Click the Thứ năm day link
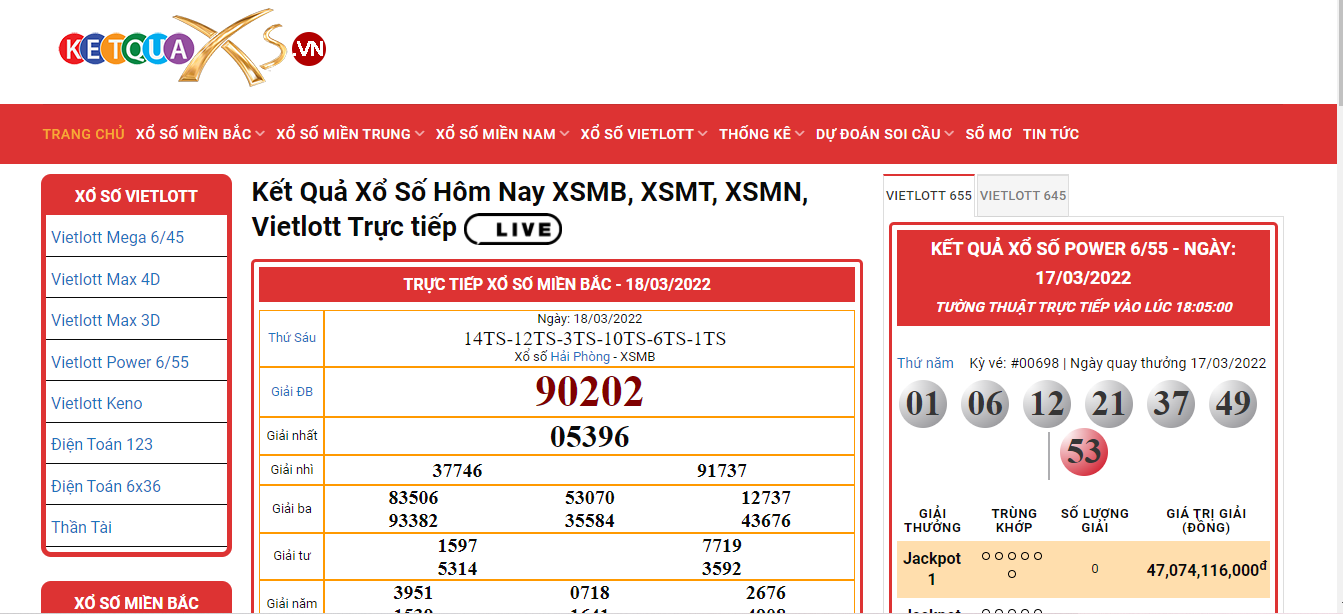The height and width of the screenshot is (614, 1343). pyautogui.click(x=925, y=363)
